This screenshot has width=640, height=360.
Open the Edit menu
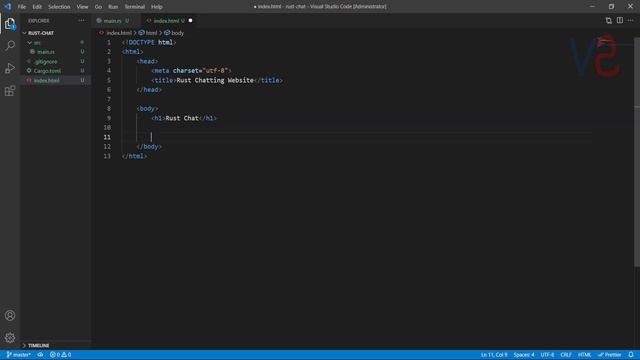(37, 7)
